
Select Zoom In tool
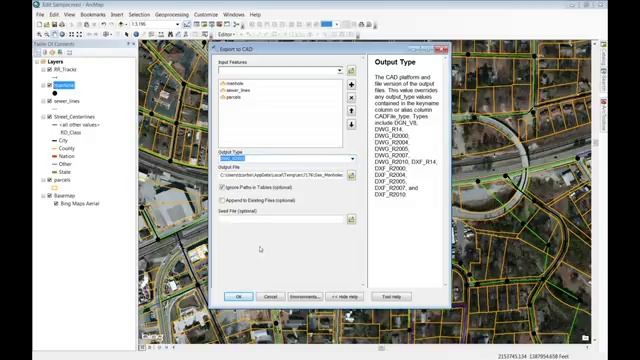coord(39,35)
